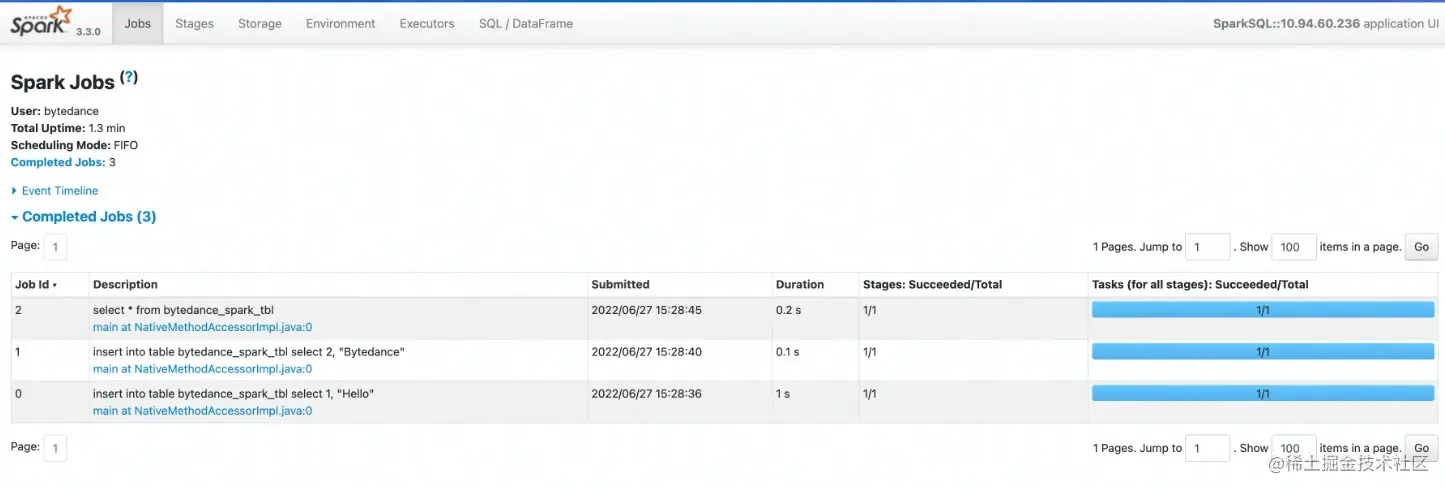Viewport: 1445px width, 490px height.
Task: Select page 1 in bottom pagination
Action: 55,448
